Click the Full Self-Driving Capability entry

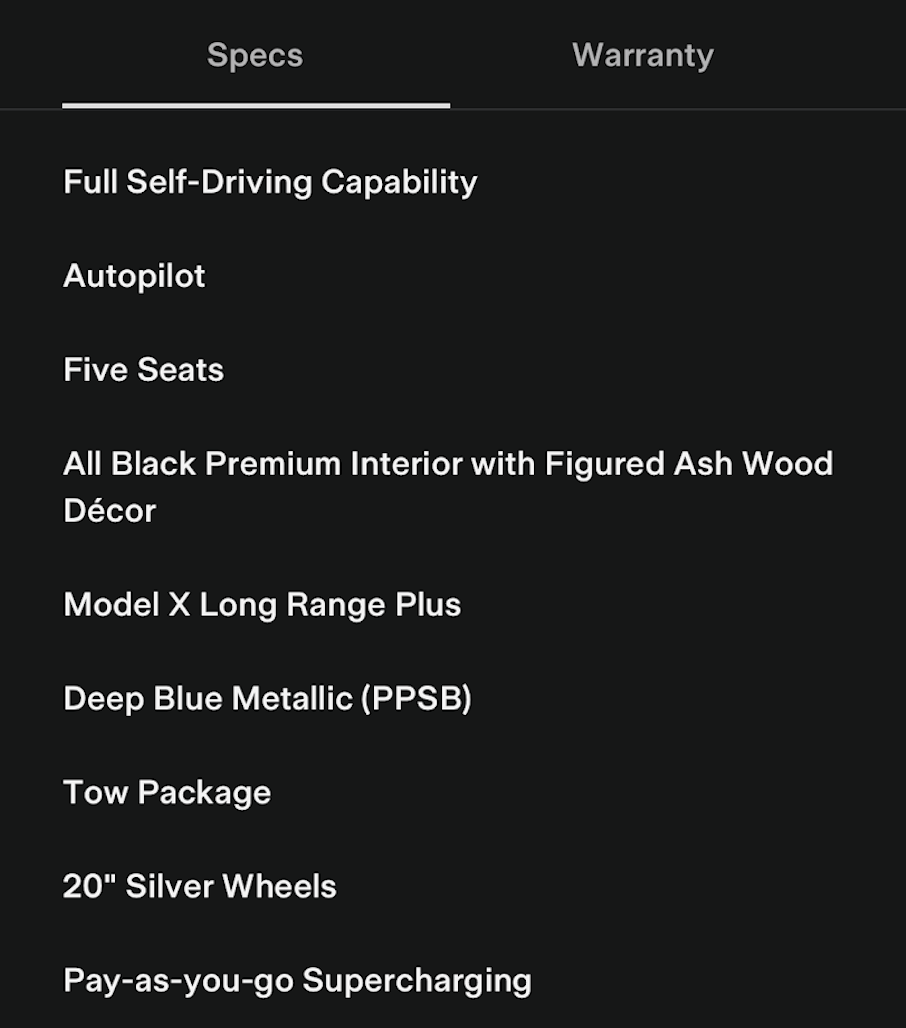click(x=270, y=182)
